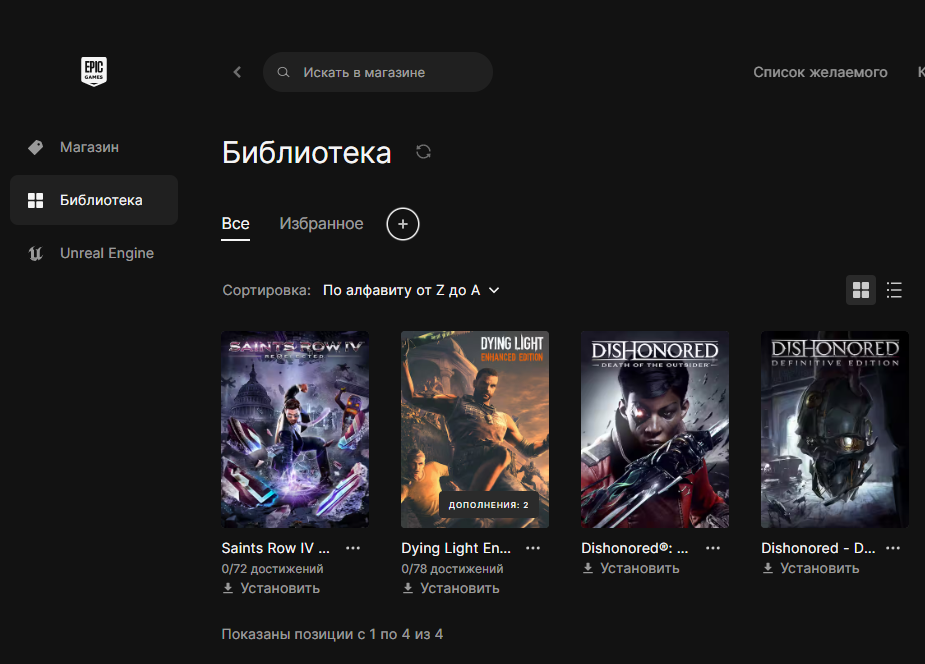Open Dishonored Definitive Edition cover
Viewport: 925px width, 664px height.
[835, 429]
